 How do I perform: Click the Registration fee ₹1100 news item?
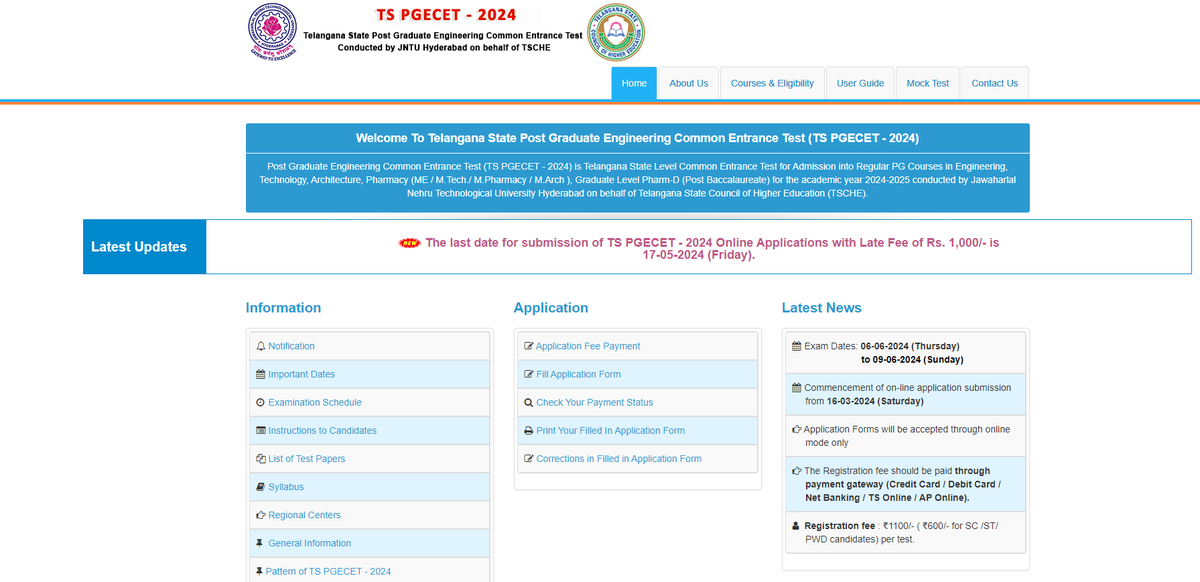pyautogui.click(x=906, y=532)
